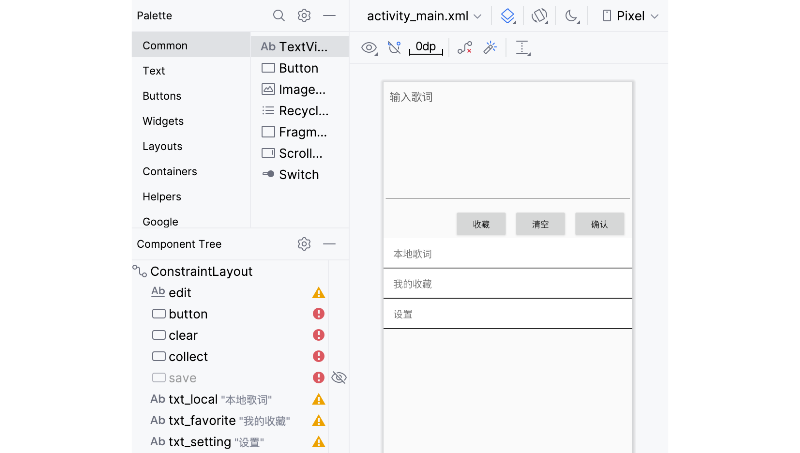This screenshot has width=800, height=453.
Task: Open the Component Tree settings gear
Action: tap(304, 244)
